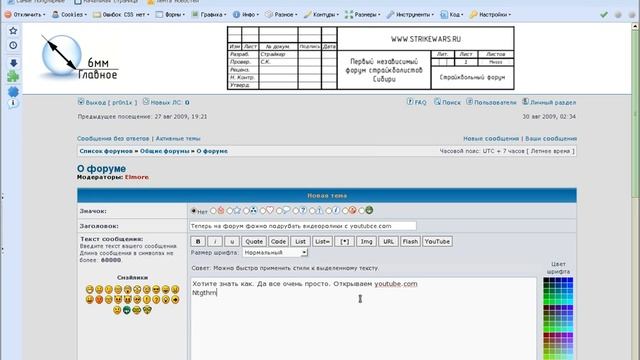640x360 pixels.
Task: Open the Инструменты toolbar menu
Action: click(x=411, y=14)
